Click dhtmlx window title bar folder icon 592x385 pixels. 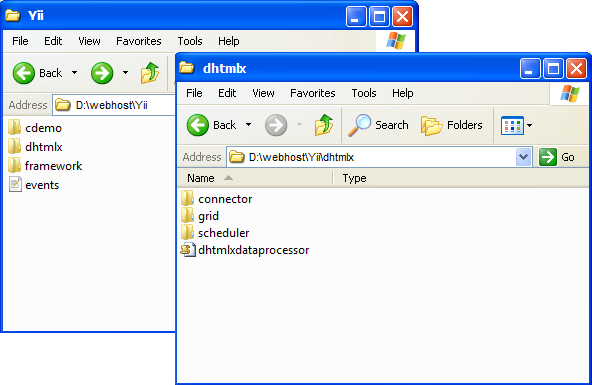pos(187,68)
